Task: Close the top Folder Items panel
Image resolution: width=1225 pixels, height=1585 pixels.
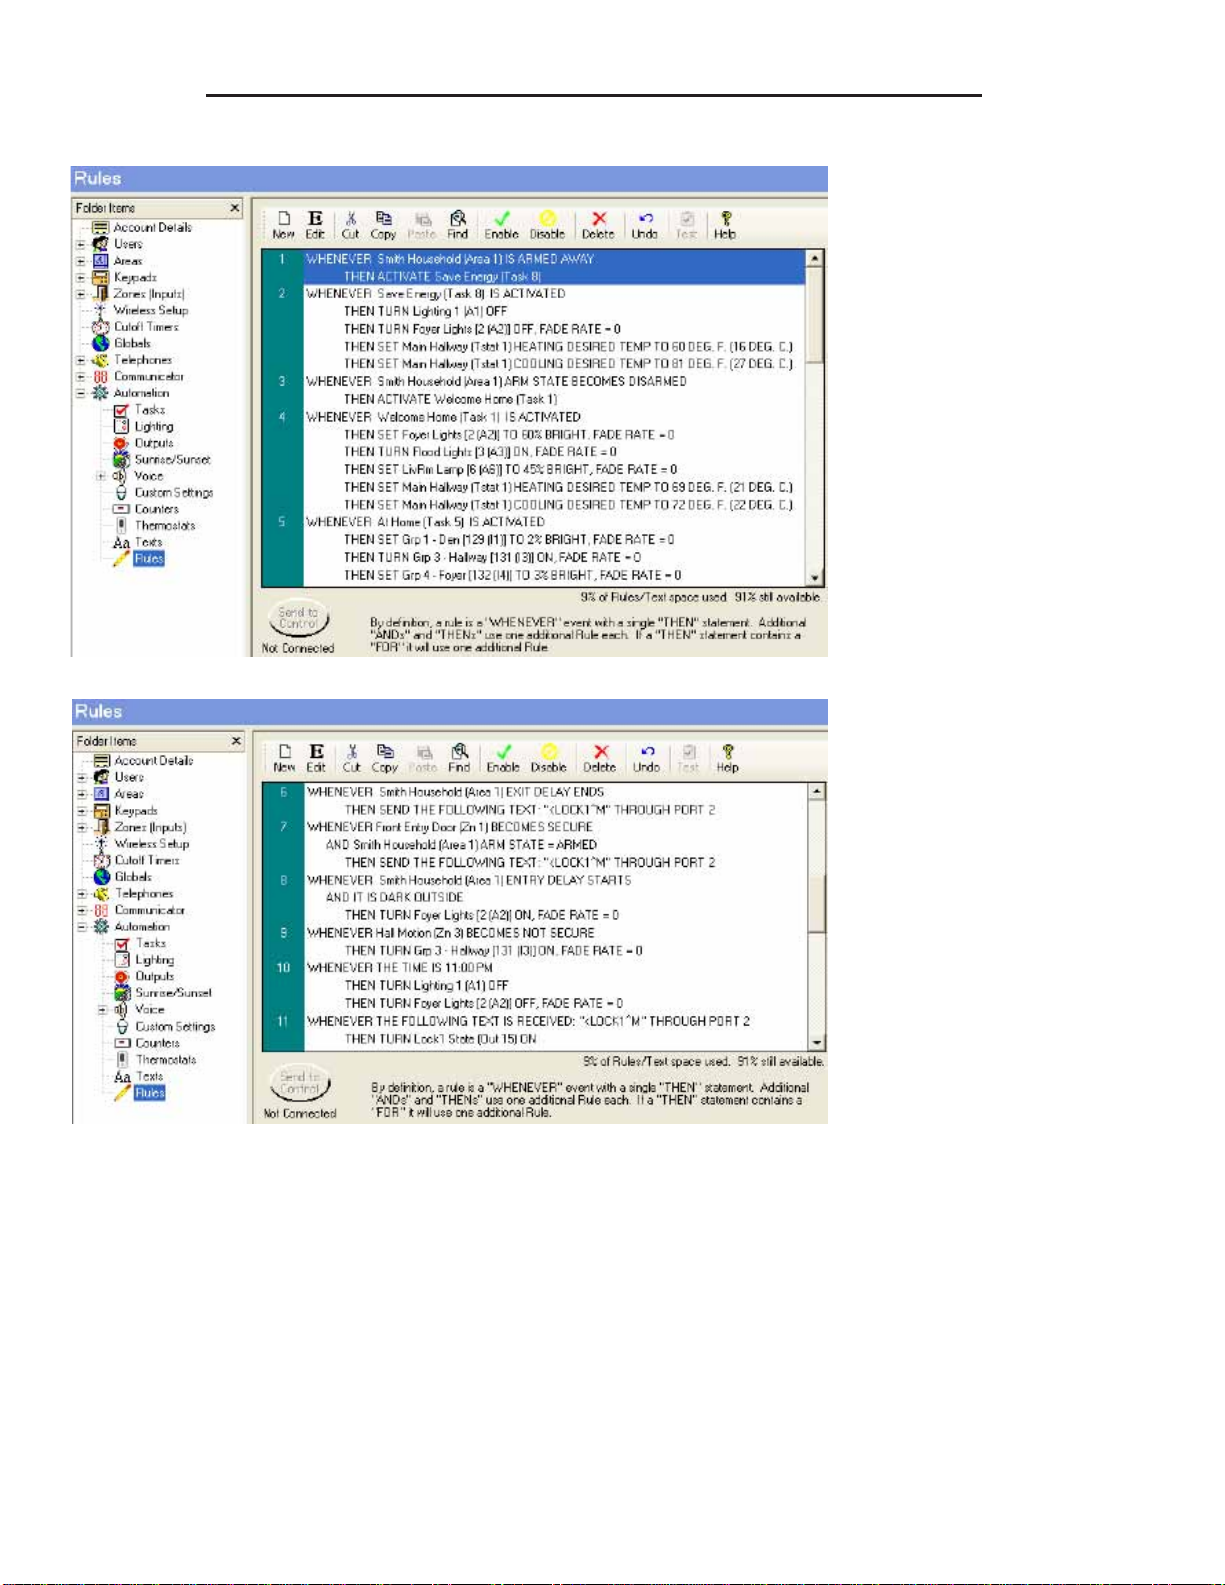Action: coord(235,208)
